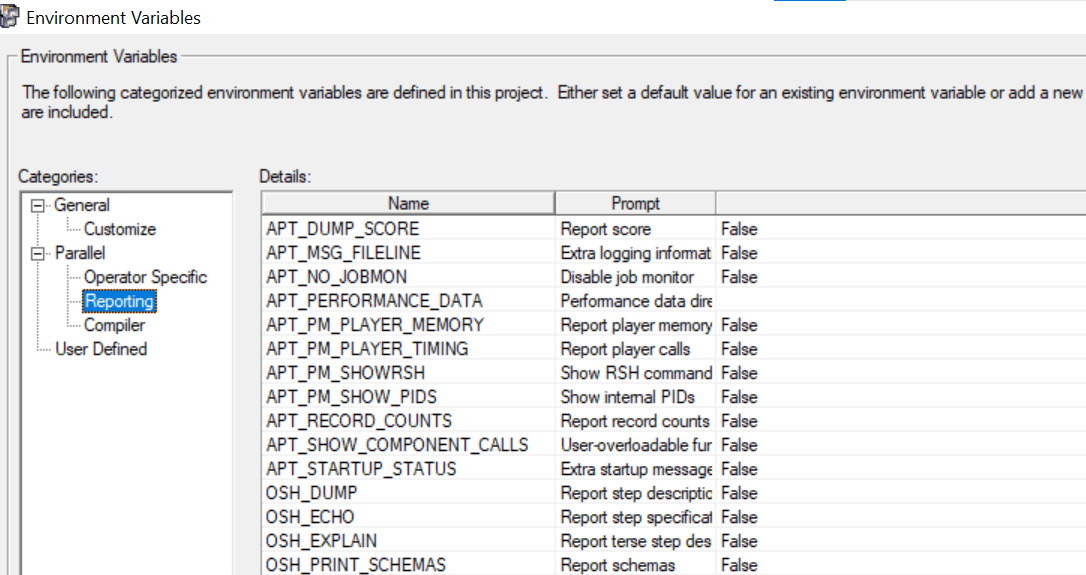Collapse the General category tree node

click(37, 206)
